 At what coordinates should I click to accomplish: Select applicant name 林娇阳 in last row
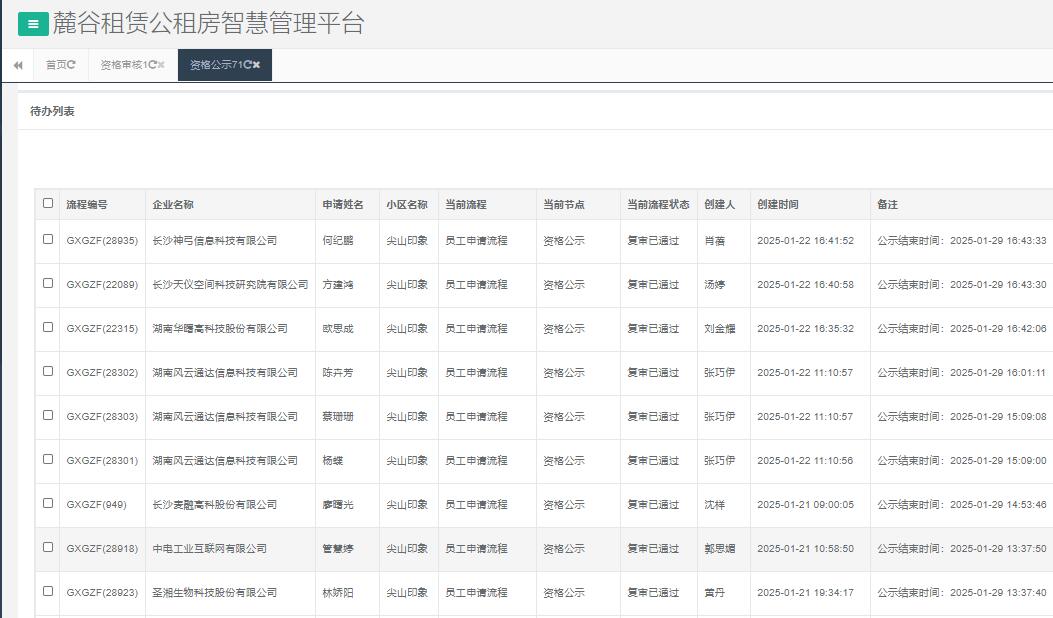(x=337, y=592)
